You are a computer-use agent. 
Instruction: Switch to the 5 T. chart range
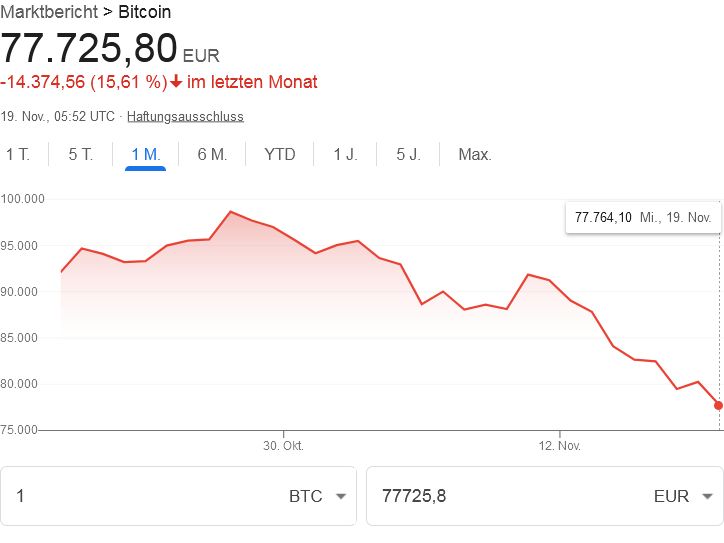(x=81, y=154)
